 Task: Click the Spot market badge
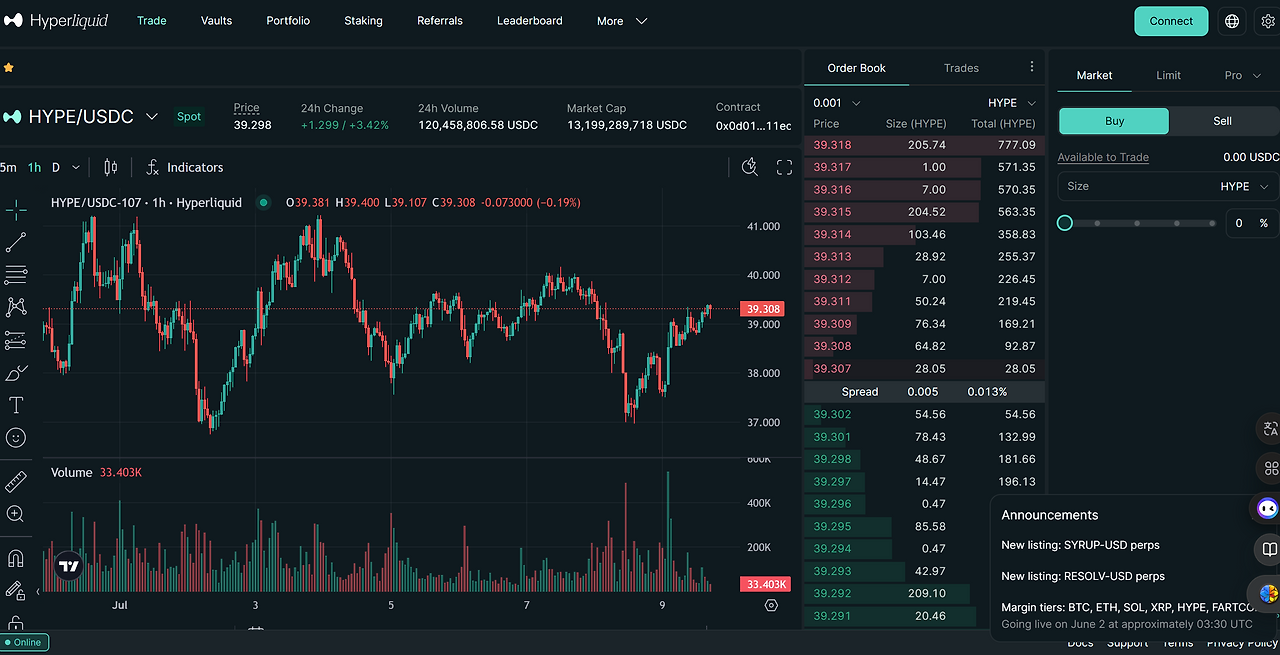click(189, 116)
